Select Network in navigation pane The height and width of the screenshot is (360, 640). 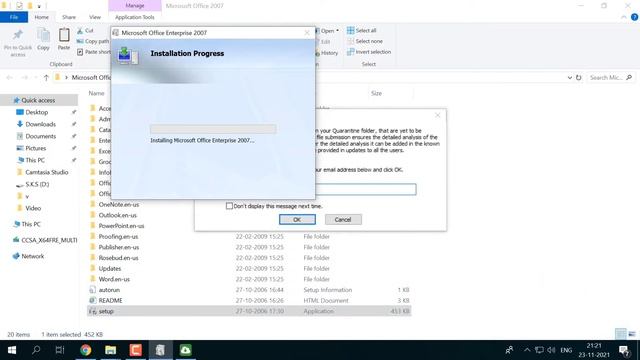32,256
